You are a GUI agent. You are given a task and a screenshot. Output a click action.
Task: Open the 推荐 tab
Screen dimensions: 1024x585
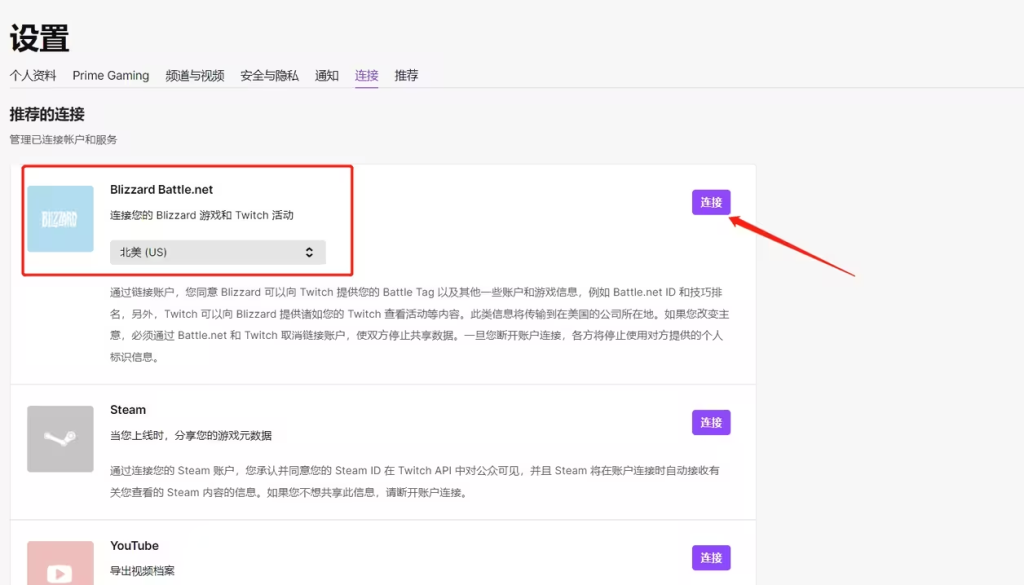[x=406, y=76]
